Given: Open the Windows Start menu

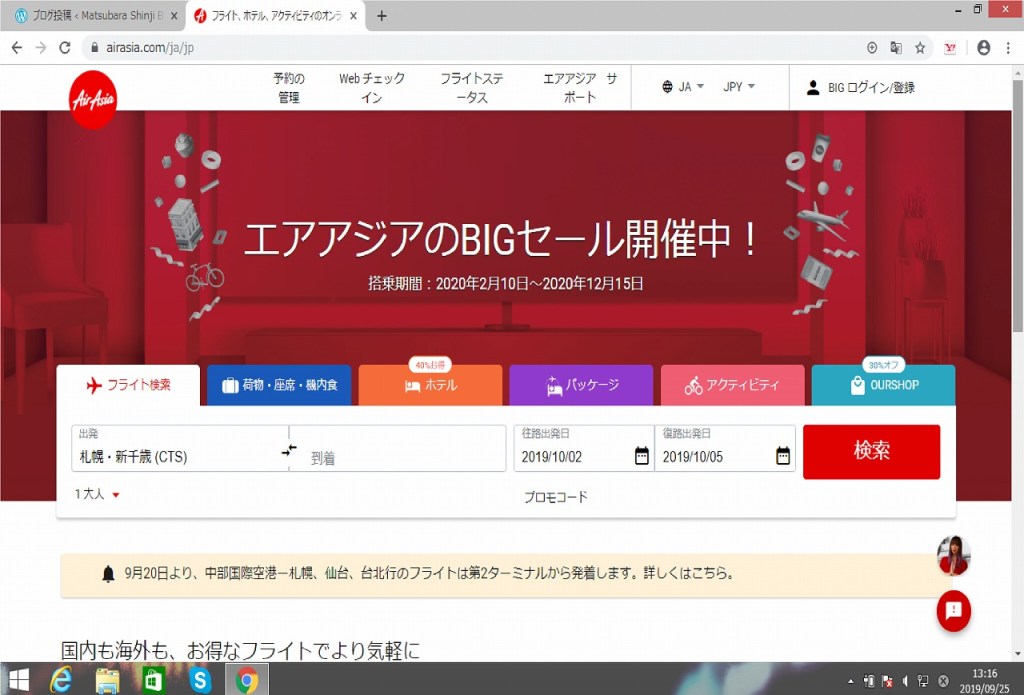Looking at the screenshot, I should point(18,680).
